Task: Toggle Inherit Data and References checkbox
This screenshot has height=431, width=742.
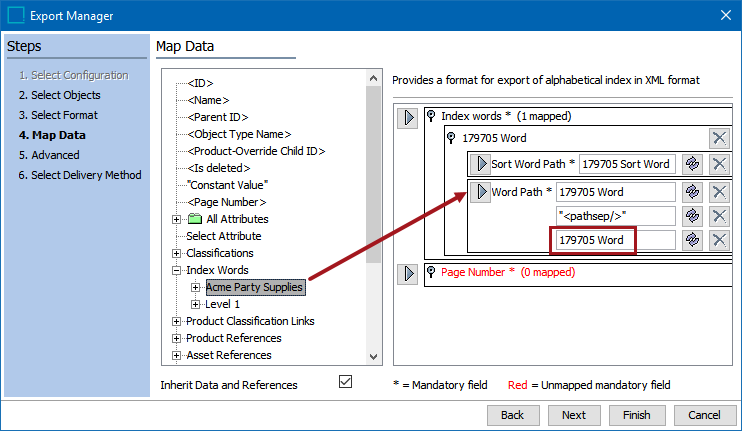Action: pos(346,382)
